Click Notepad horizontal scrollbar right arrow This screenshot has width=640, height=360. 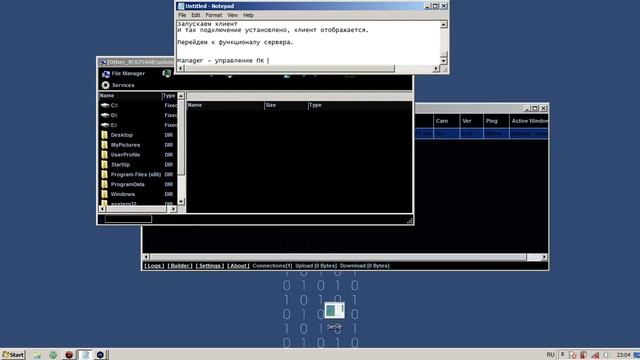point(436,69)
